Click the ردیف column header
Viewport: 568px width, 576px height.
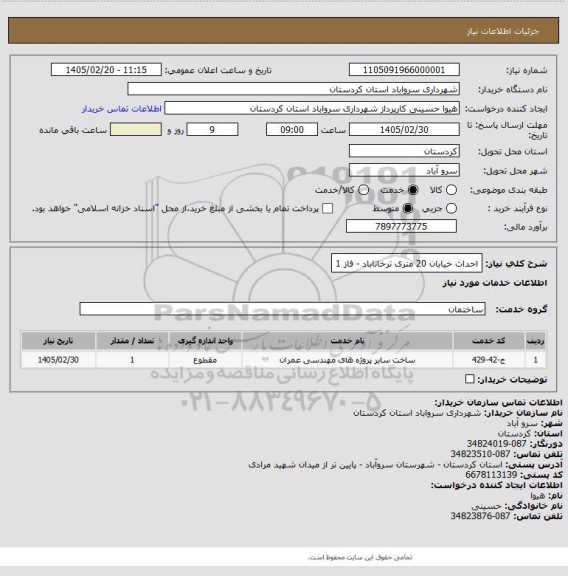pyautogui.click(x=535, y=341)
